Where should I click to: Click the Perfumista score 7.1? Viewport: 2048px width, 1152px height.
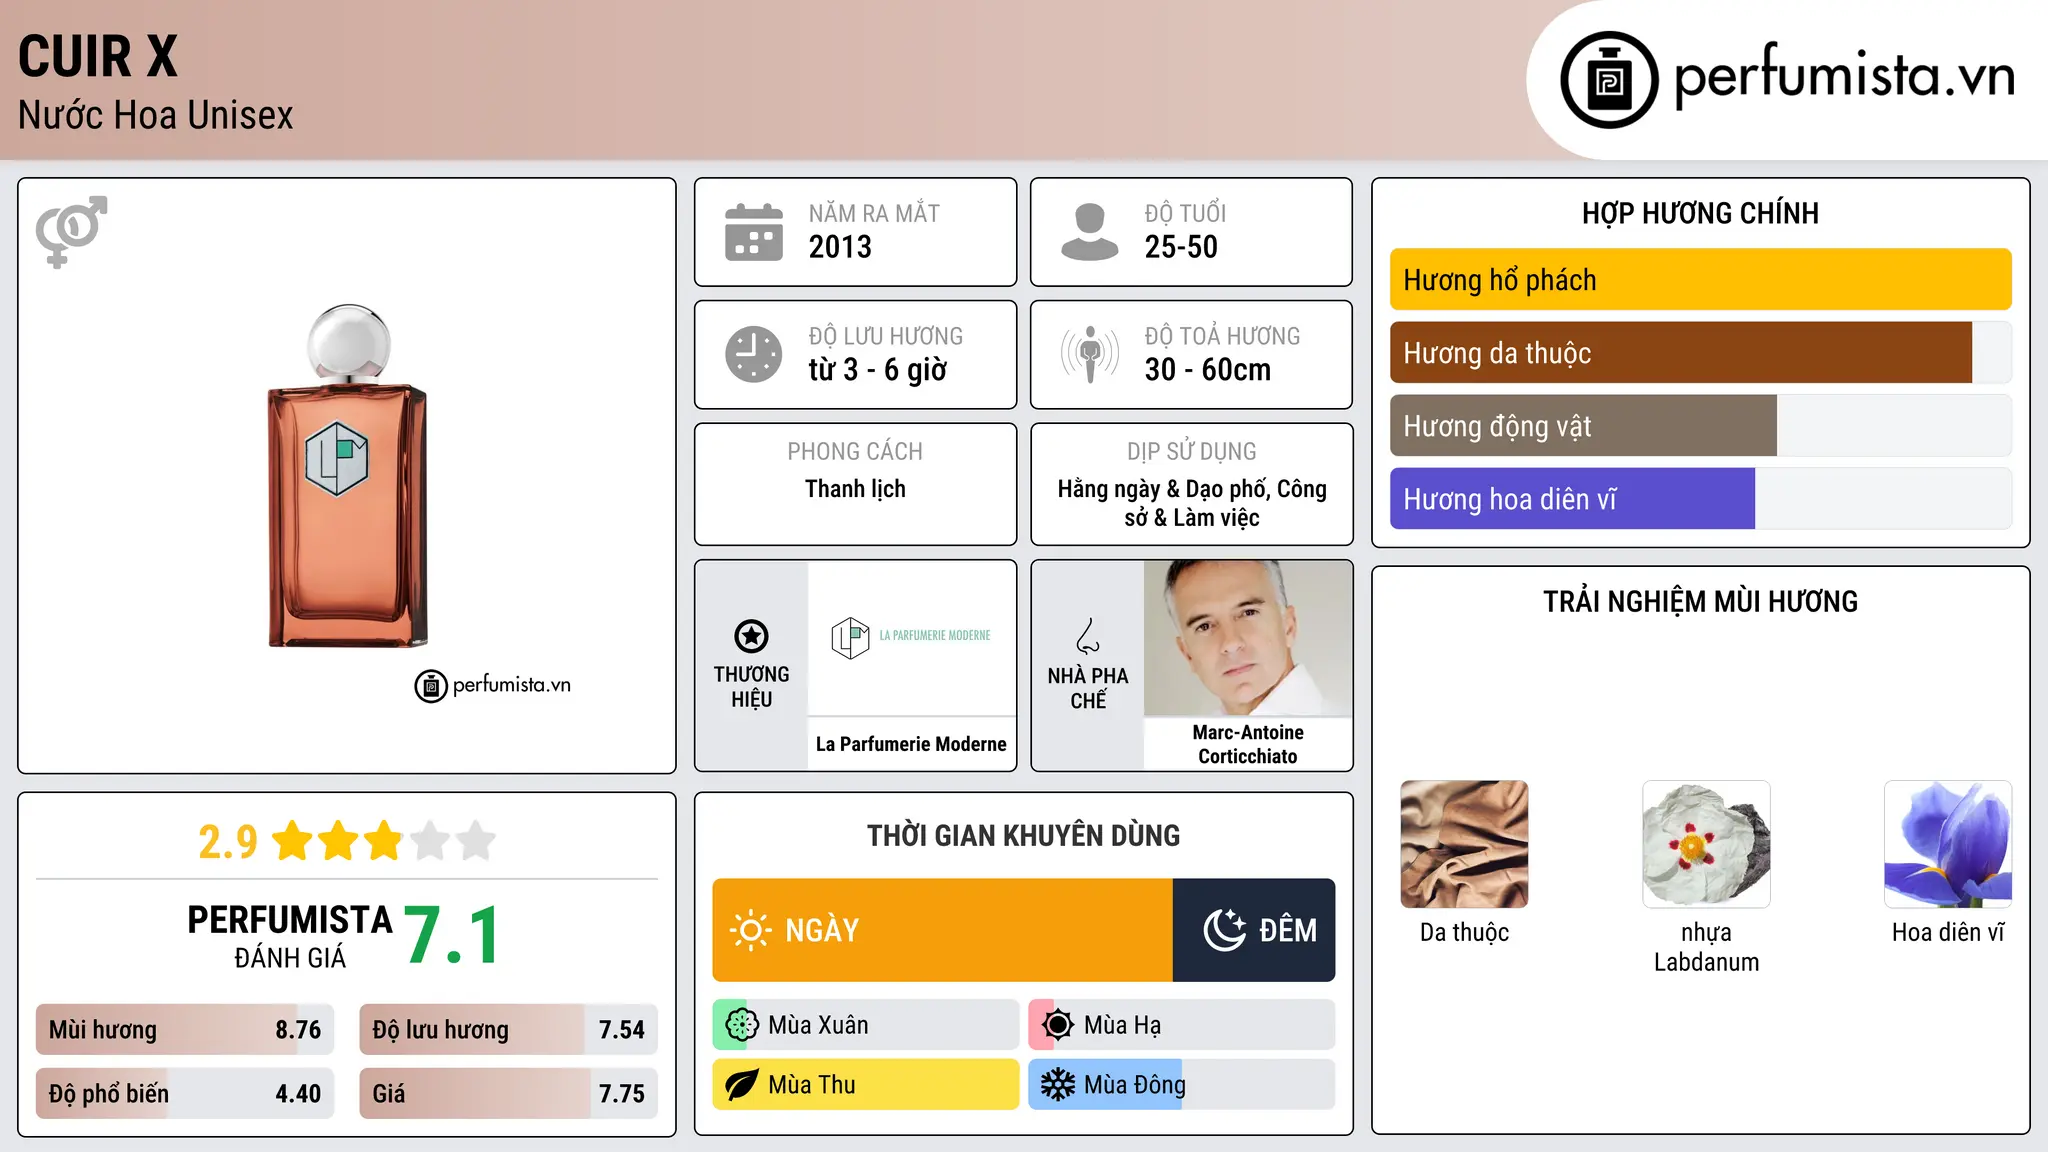tap(452, 935)
